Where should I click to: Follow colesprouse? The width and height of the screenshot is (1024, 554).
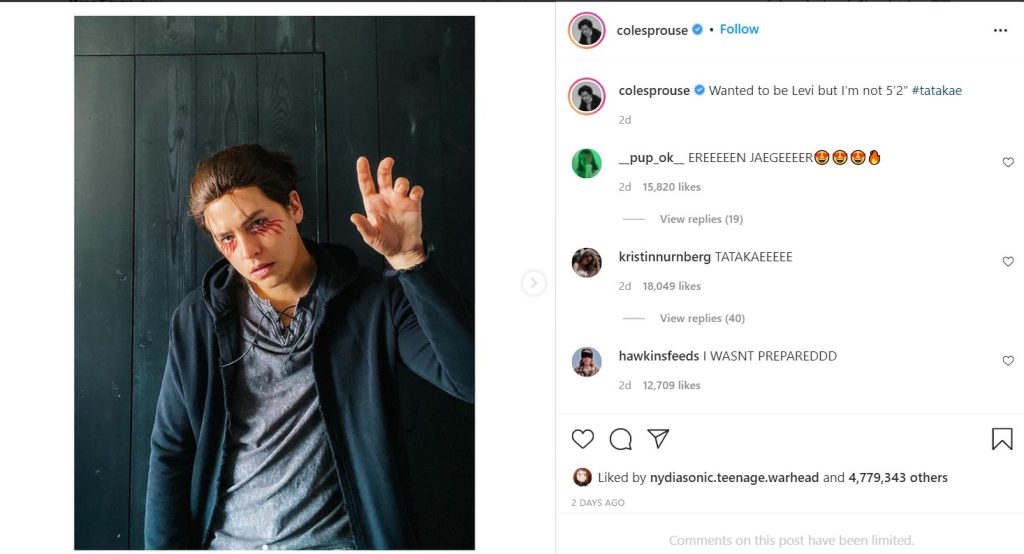tap(739, 29)
